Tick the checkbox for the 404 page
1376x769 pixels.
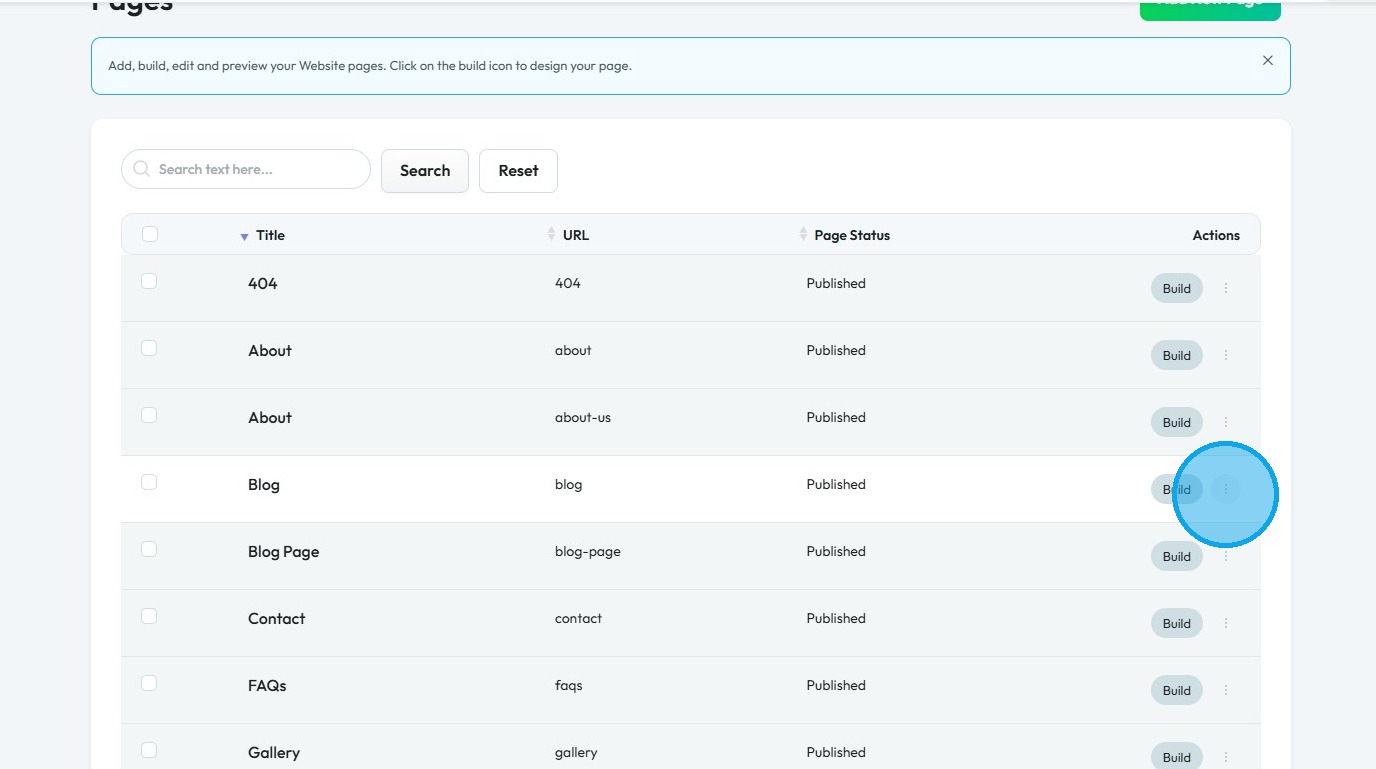[x=149, y=281]
